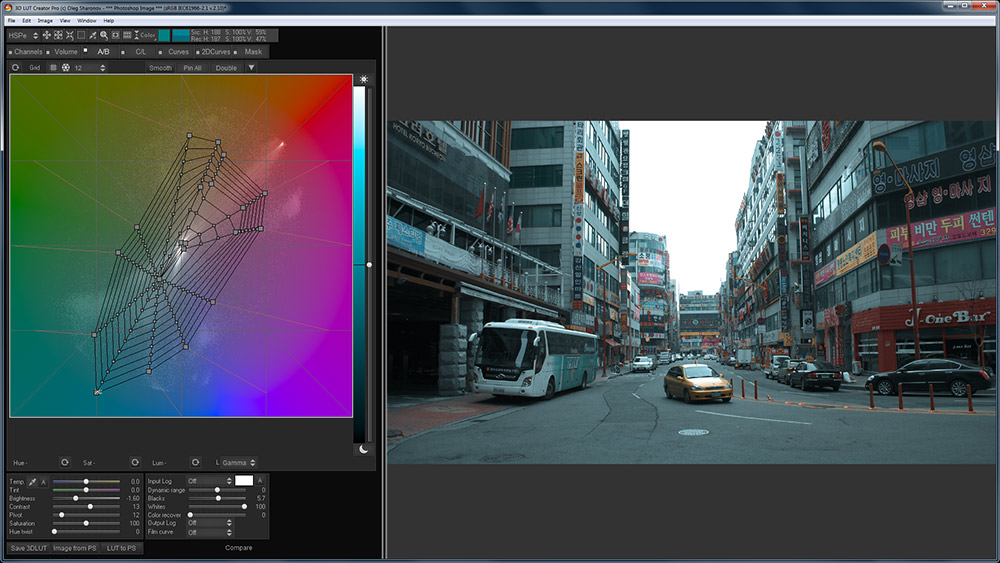This screenshot has height=563, width=1000.
Task: Select the move/pan tool icon
Action: click(46, 35)
